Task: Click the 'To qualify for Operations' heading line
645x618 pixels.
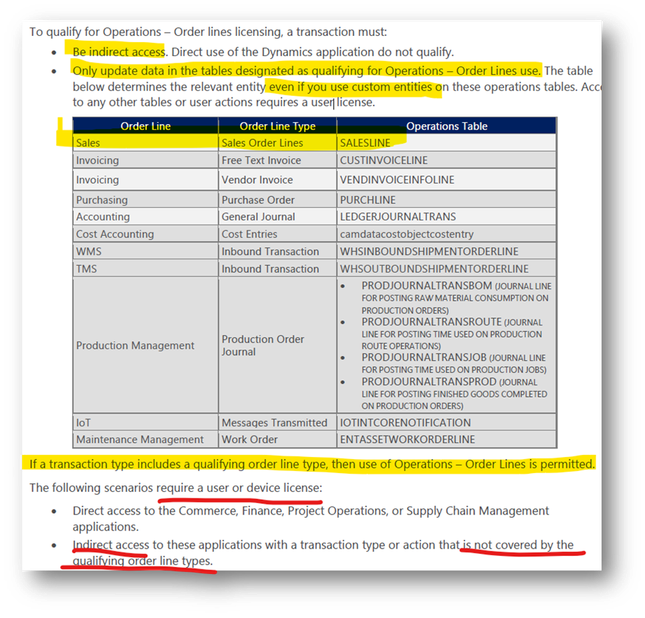Action: 208,32
